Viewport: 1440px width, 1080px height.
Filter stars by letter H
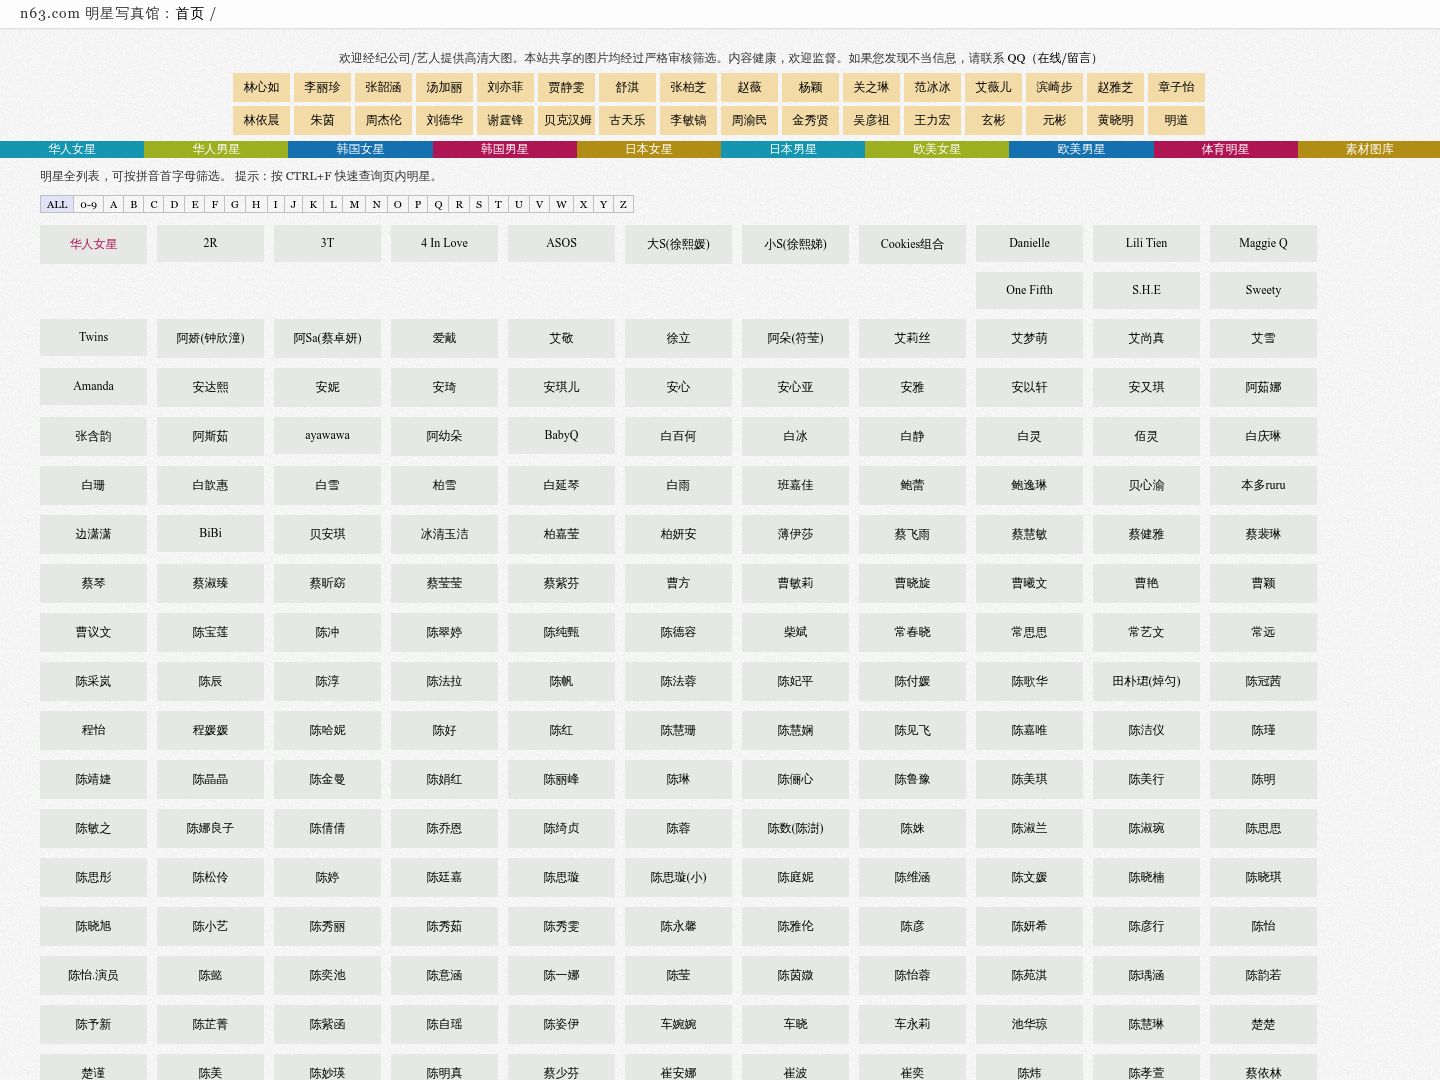256,204
